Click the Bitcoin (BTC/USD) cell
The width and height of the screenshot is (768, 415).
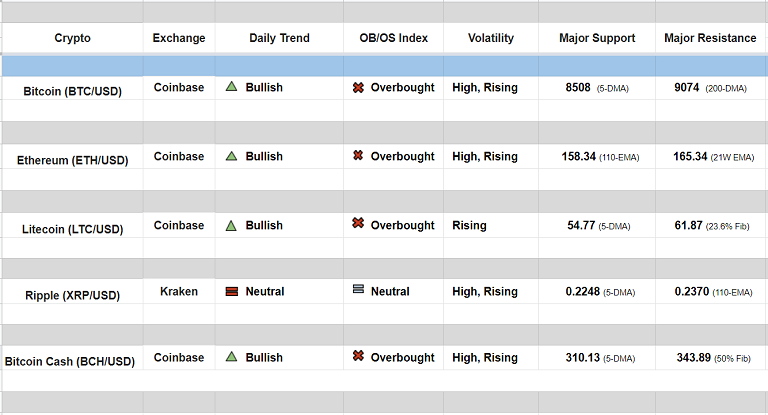72,91
